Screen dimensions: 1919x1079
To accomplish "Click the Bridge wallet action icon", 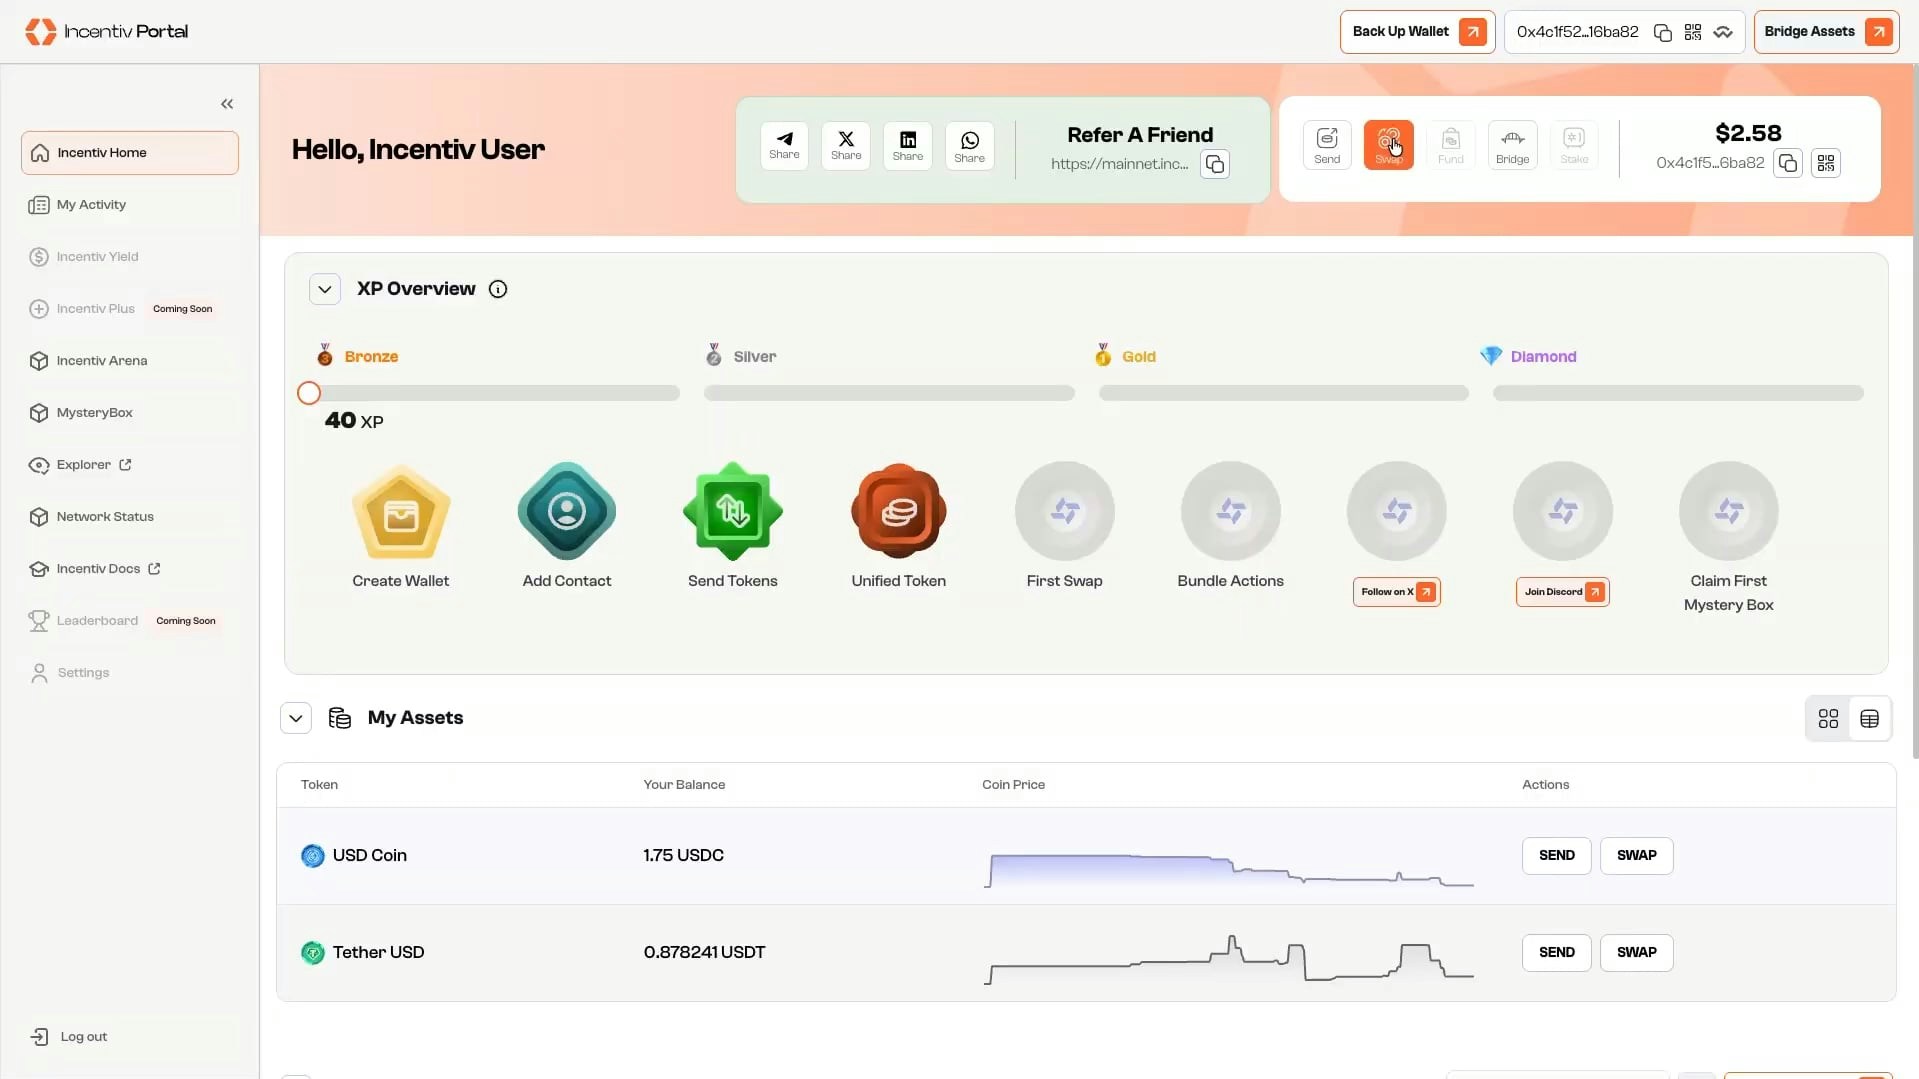I will [x=1512, y=145].
